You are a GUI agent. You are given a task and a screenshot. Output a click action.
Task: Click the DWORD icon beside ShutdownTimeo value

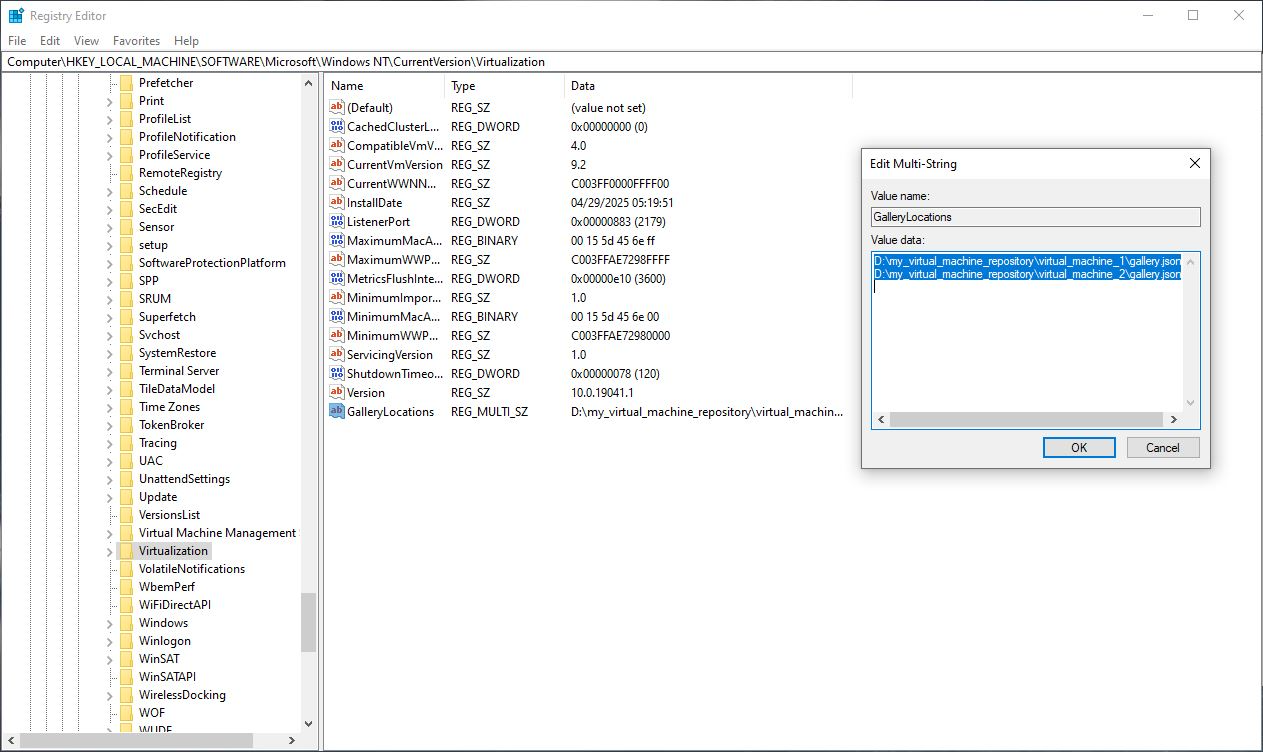336,373
